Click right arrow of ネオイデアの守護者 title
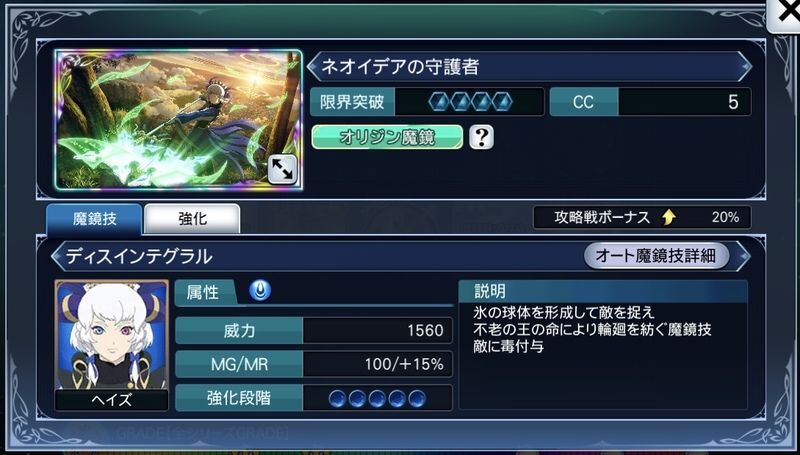 coord(745,67)
